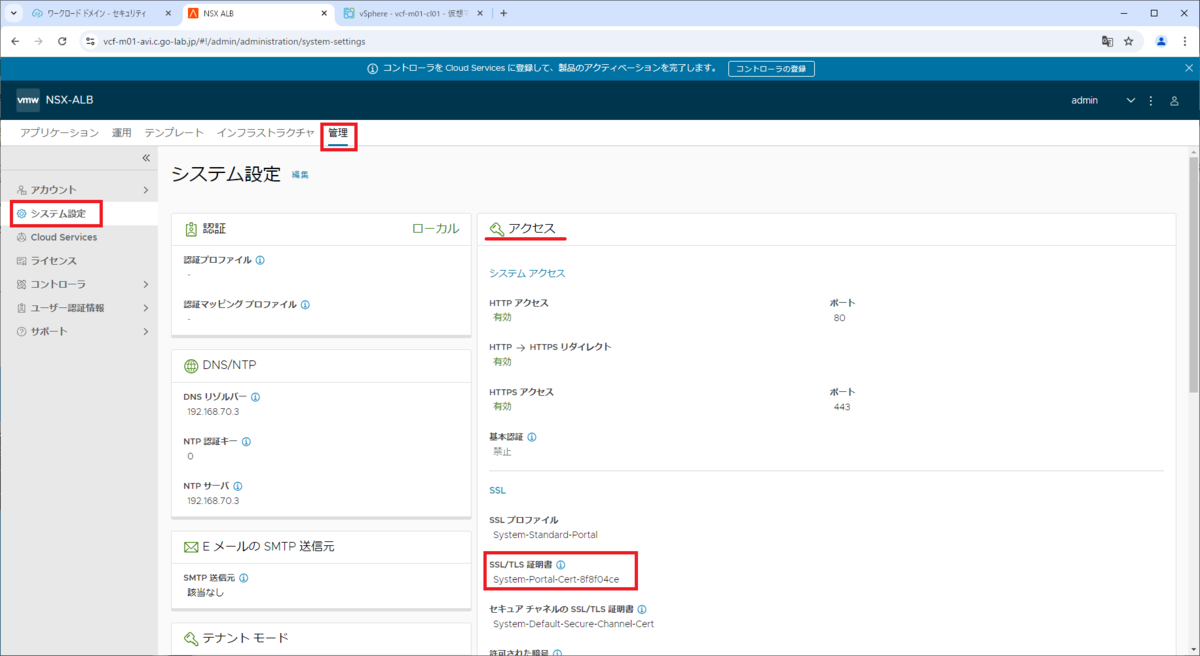This screenshot has width=1200, height=656.
Task: Open the tab search dropdown in Chrome
Action: pyautogui.click(x=13, y=13)
